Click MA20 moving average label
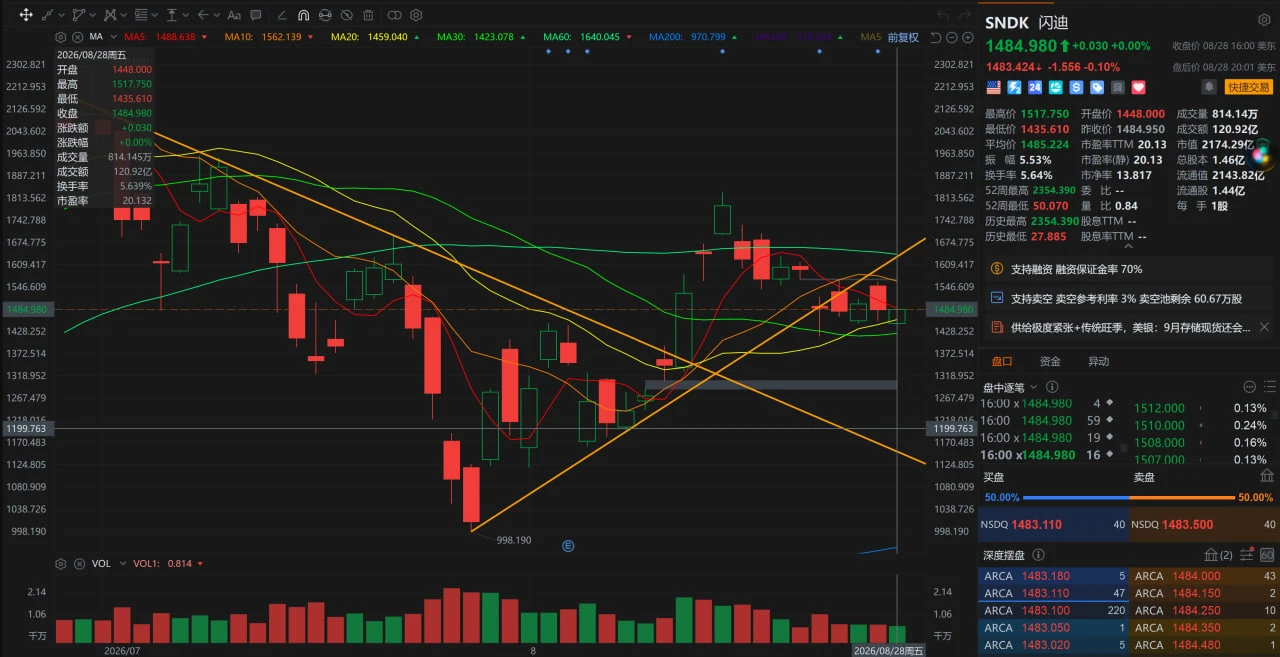1280x657 pixels. 345,37
